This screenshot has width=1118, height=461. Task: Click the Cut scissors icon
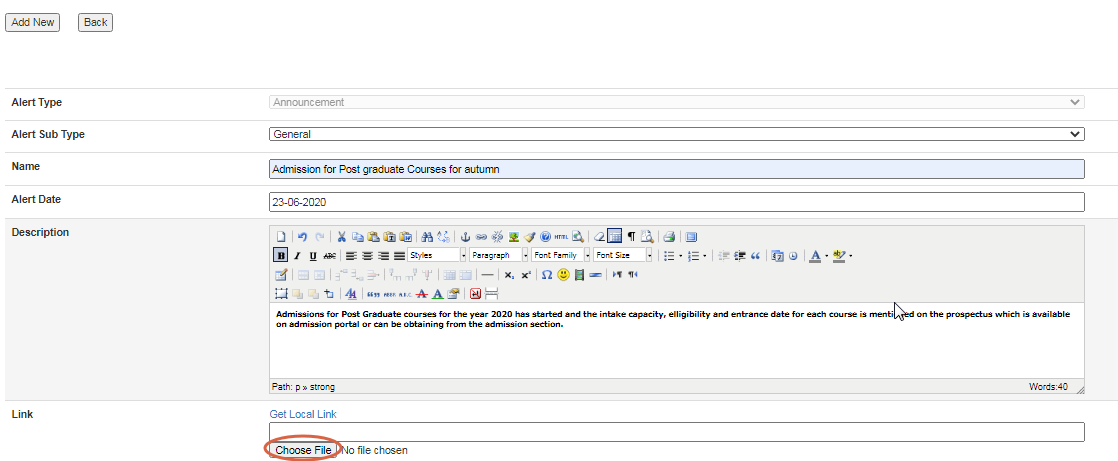click(x=341, y=237)
